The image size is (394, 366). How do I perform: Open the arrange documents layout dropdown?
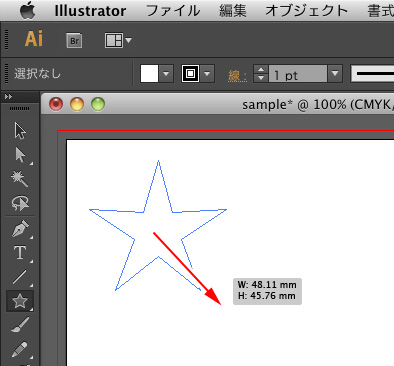(x=118, y=41)
